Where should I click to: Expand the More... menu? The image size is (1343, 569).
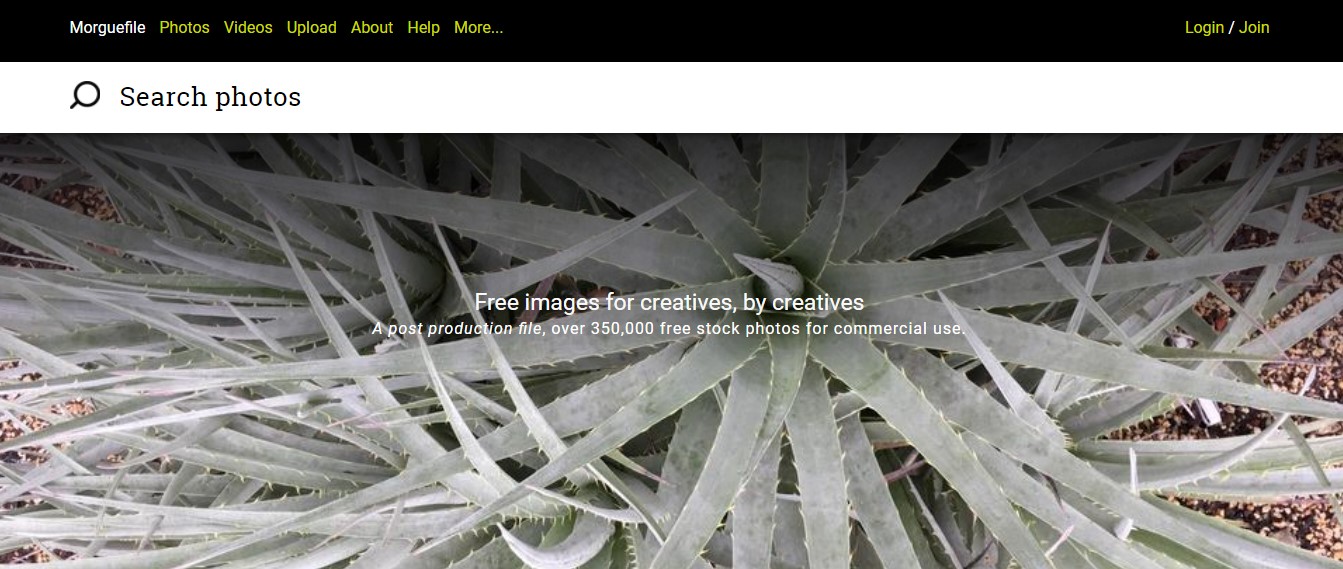point(479,28)
